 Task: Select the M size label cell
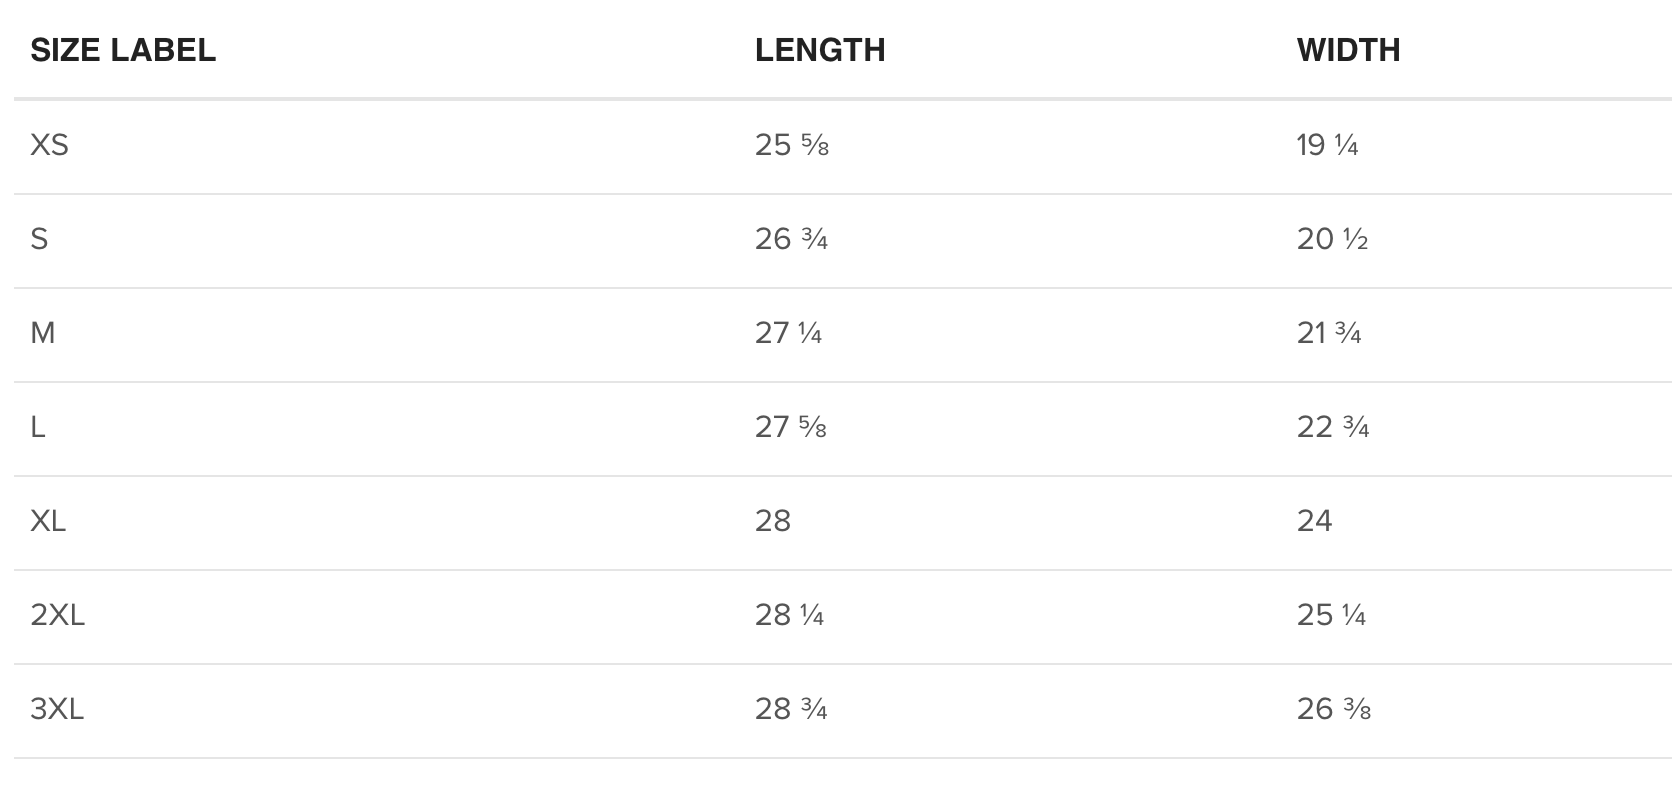43,333
